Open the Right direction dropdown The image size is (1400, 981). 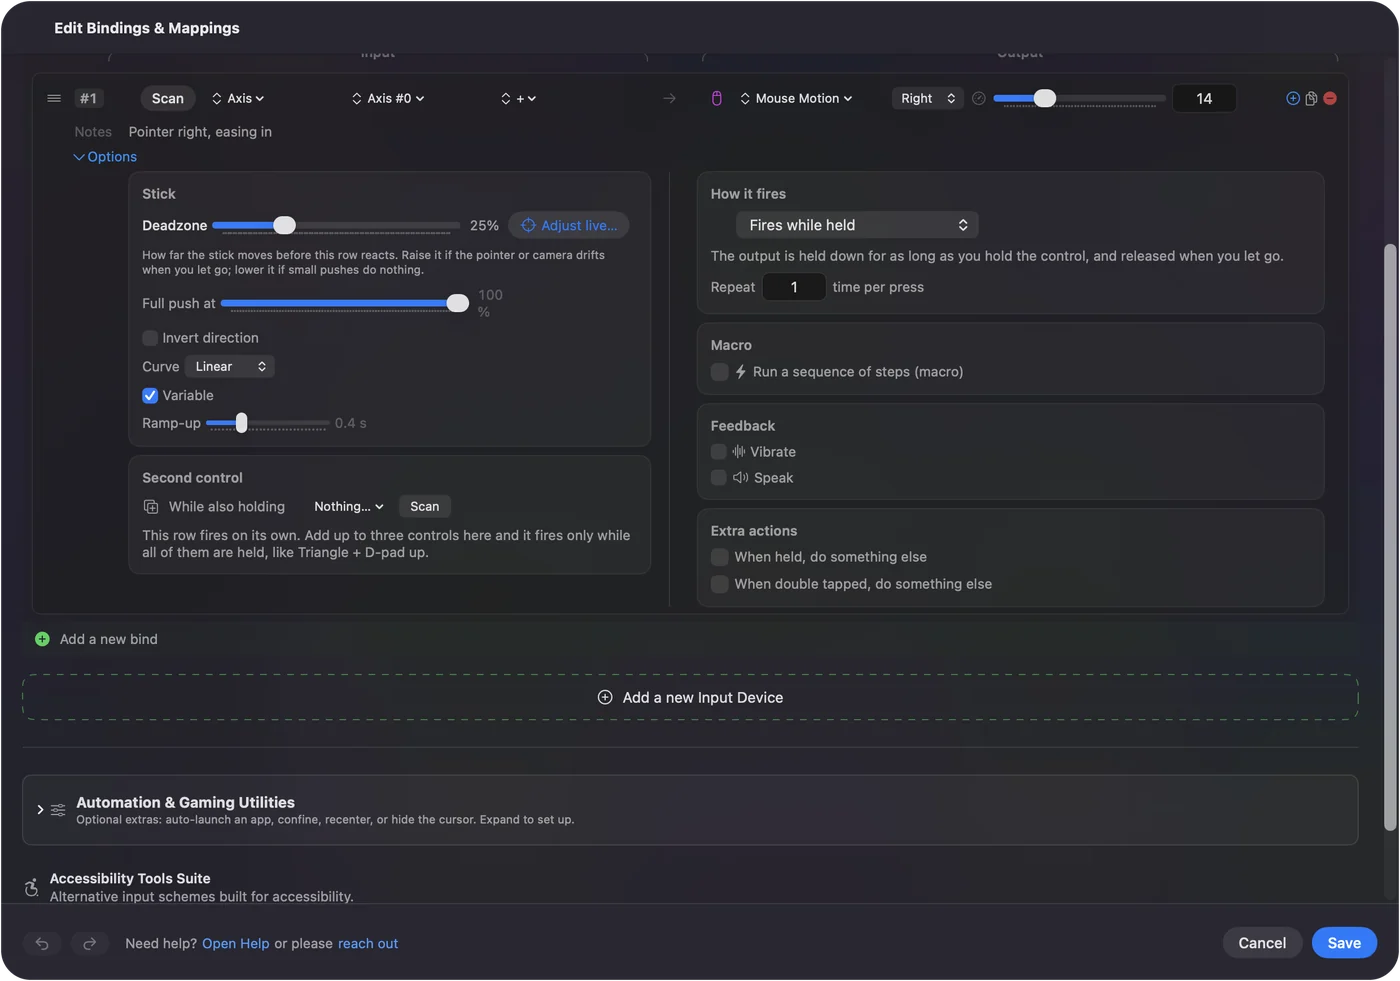point(928,98)
